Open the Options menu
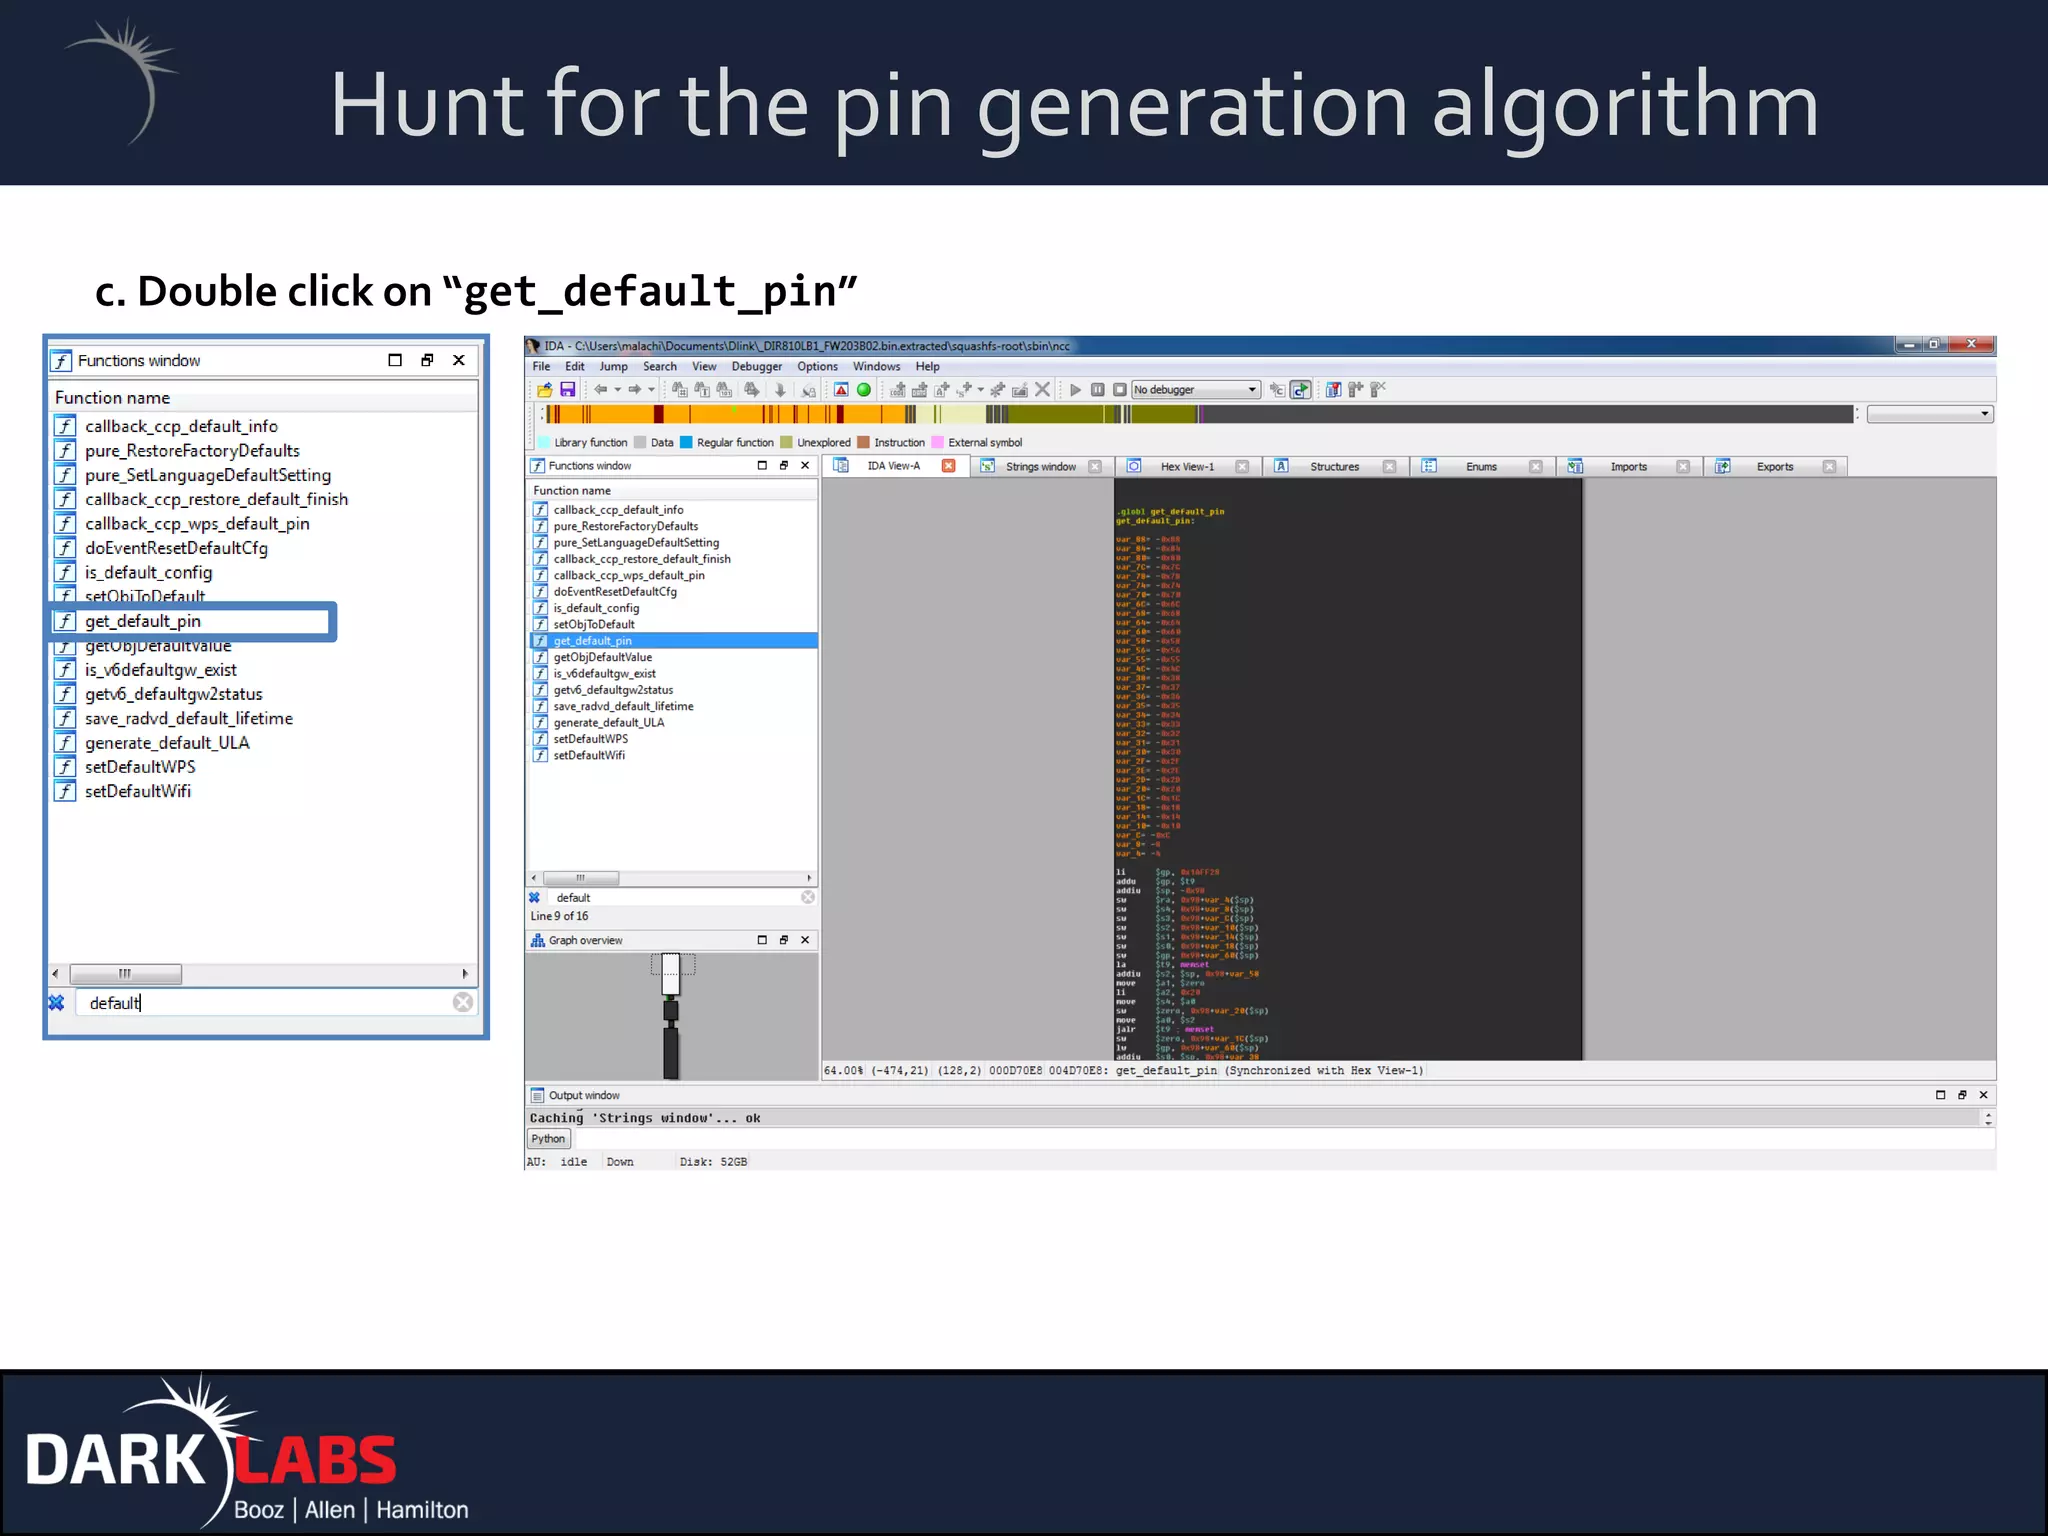2048x1536 pixels. tap(817, 367)
